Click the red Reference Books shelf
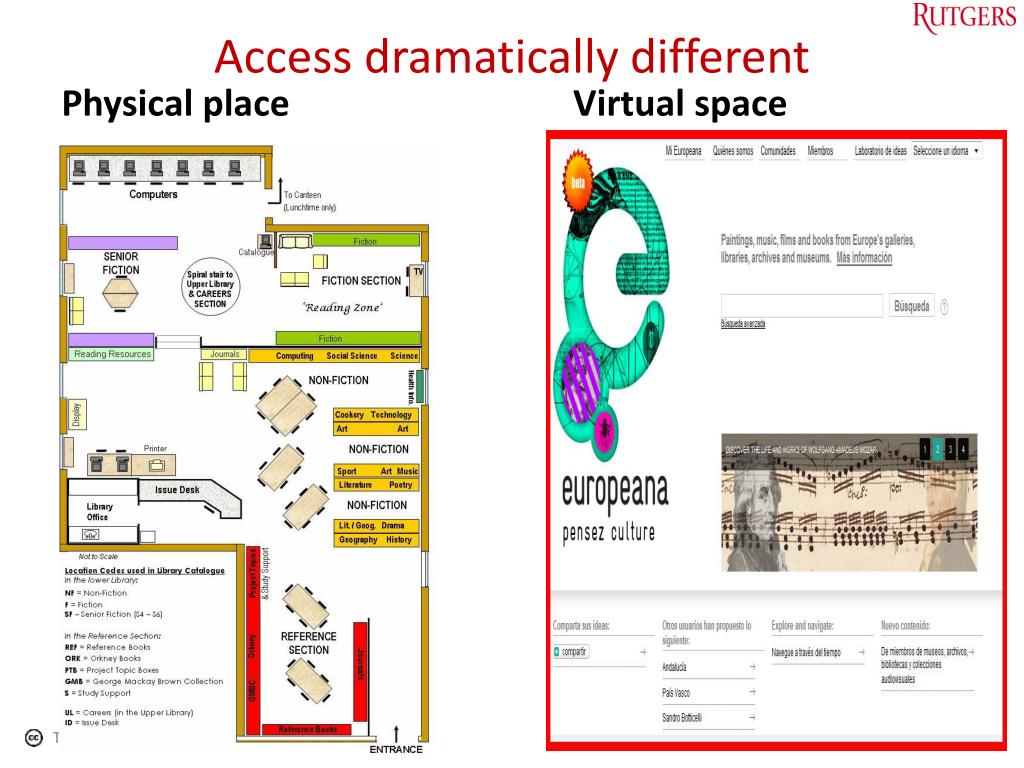The height and width of the screenshot is (768, 1024). pos(307,729)
